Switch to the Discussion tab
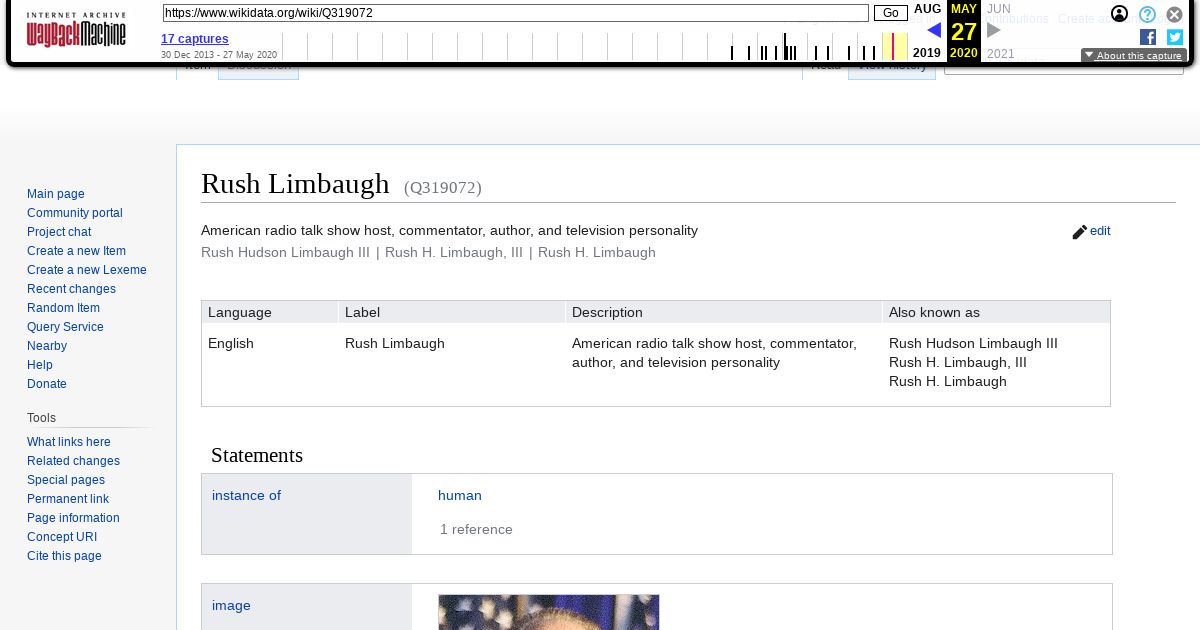 258,70
